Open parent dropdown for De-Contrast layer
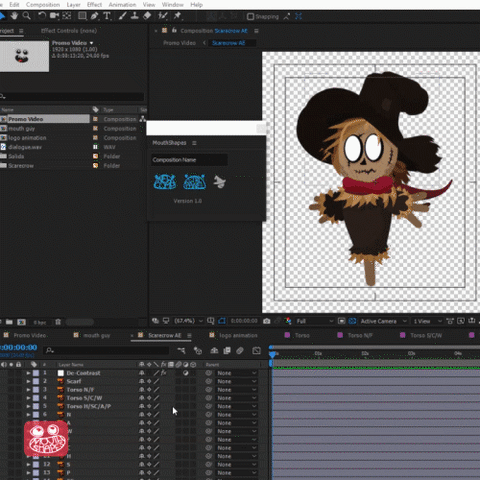The image size is (480, 480). click(237, 373)
